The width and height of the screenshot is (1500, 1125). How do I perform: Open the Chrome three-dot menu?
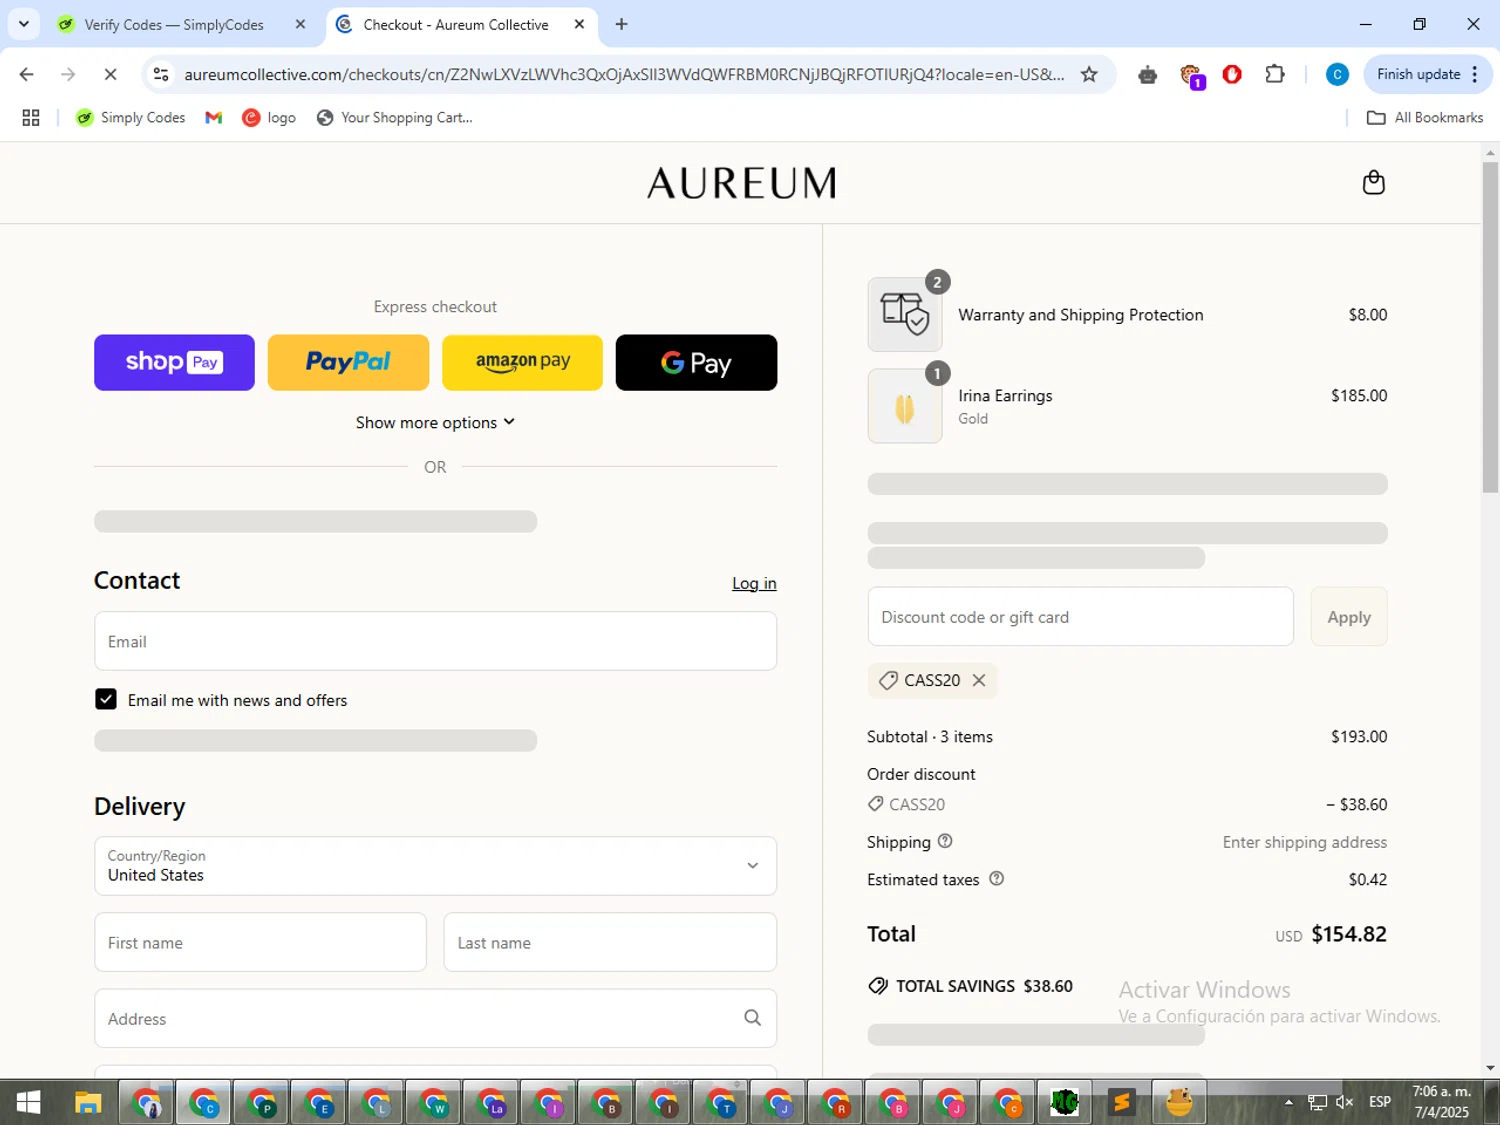[1475, 74]
